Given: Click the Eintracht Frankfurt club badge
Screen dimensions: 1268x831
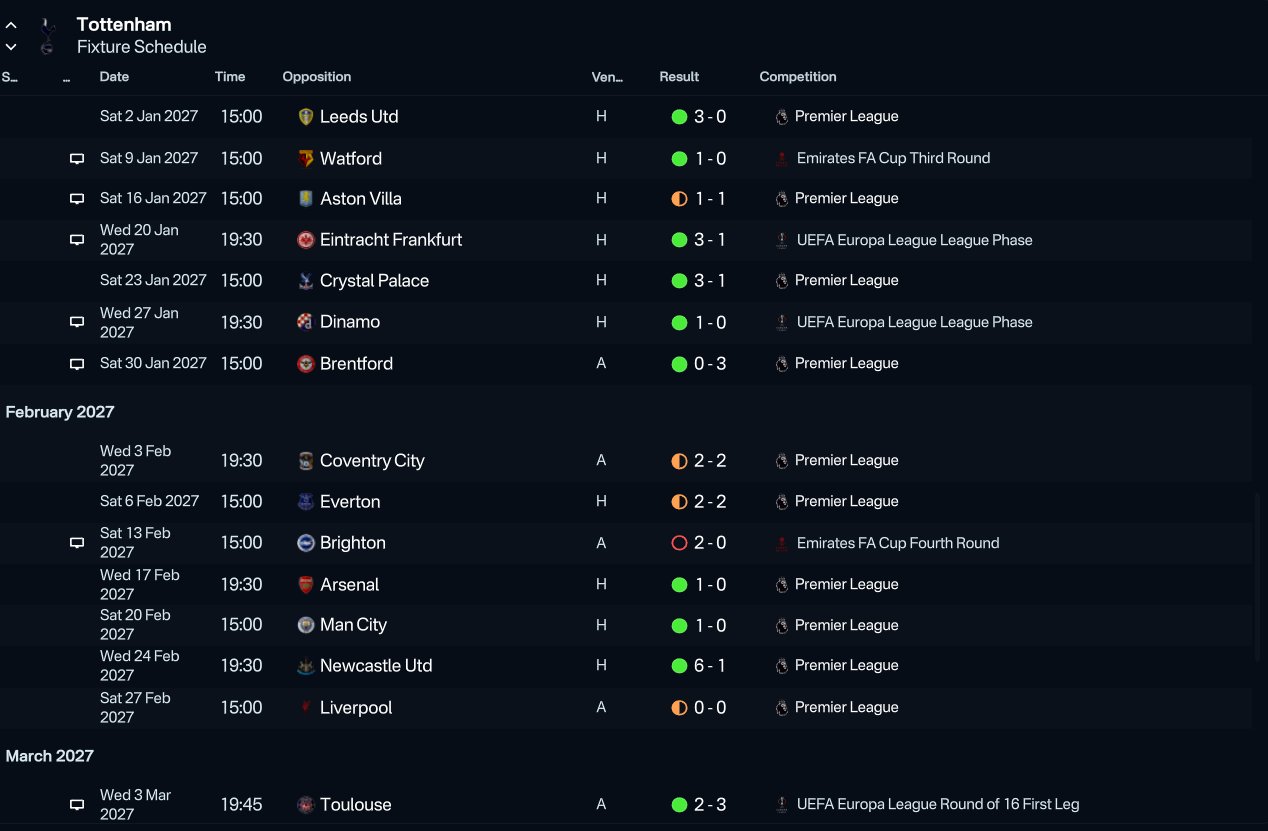Looking at the screenshot, I should [306, 240].
